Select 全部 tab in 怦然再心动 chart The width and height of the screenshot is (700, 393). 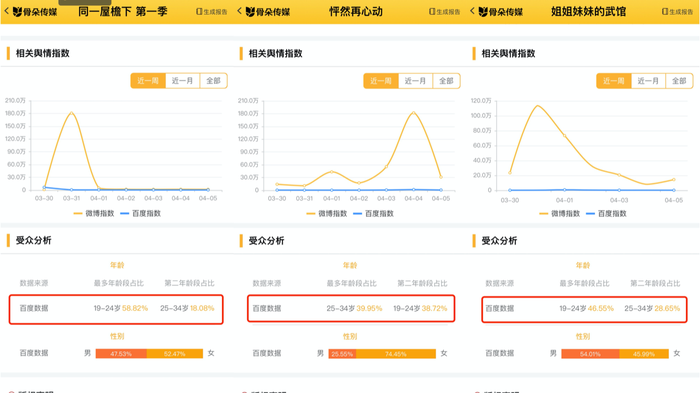(446, 81)
